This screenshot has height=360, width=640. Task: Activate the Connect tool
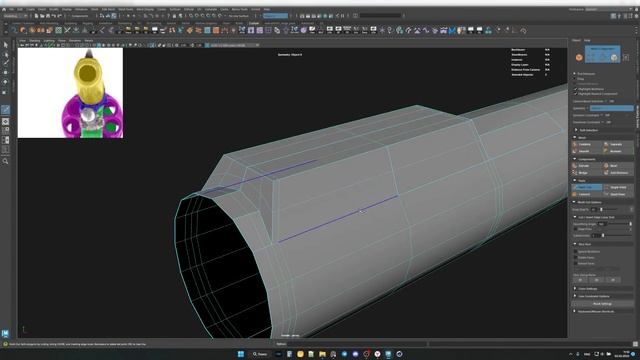587,194
